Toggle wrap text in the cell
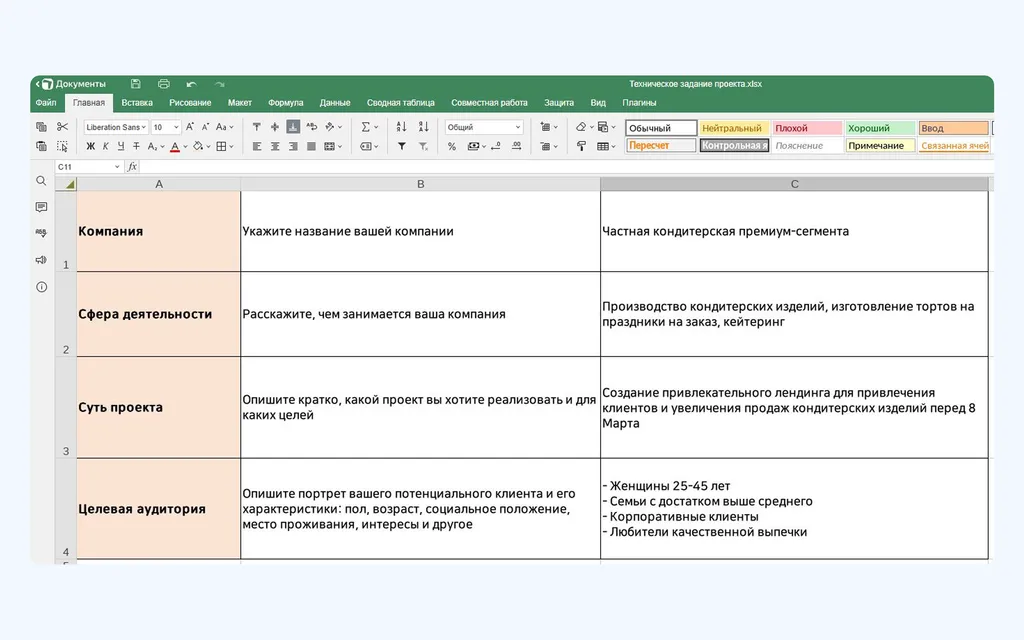 312,127
